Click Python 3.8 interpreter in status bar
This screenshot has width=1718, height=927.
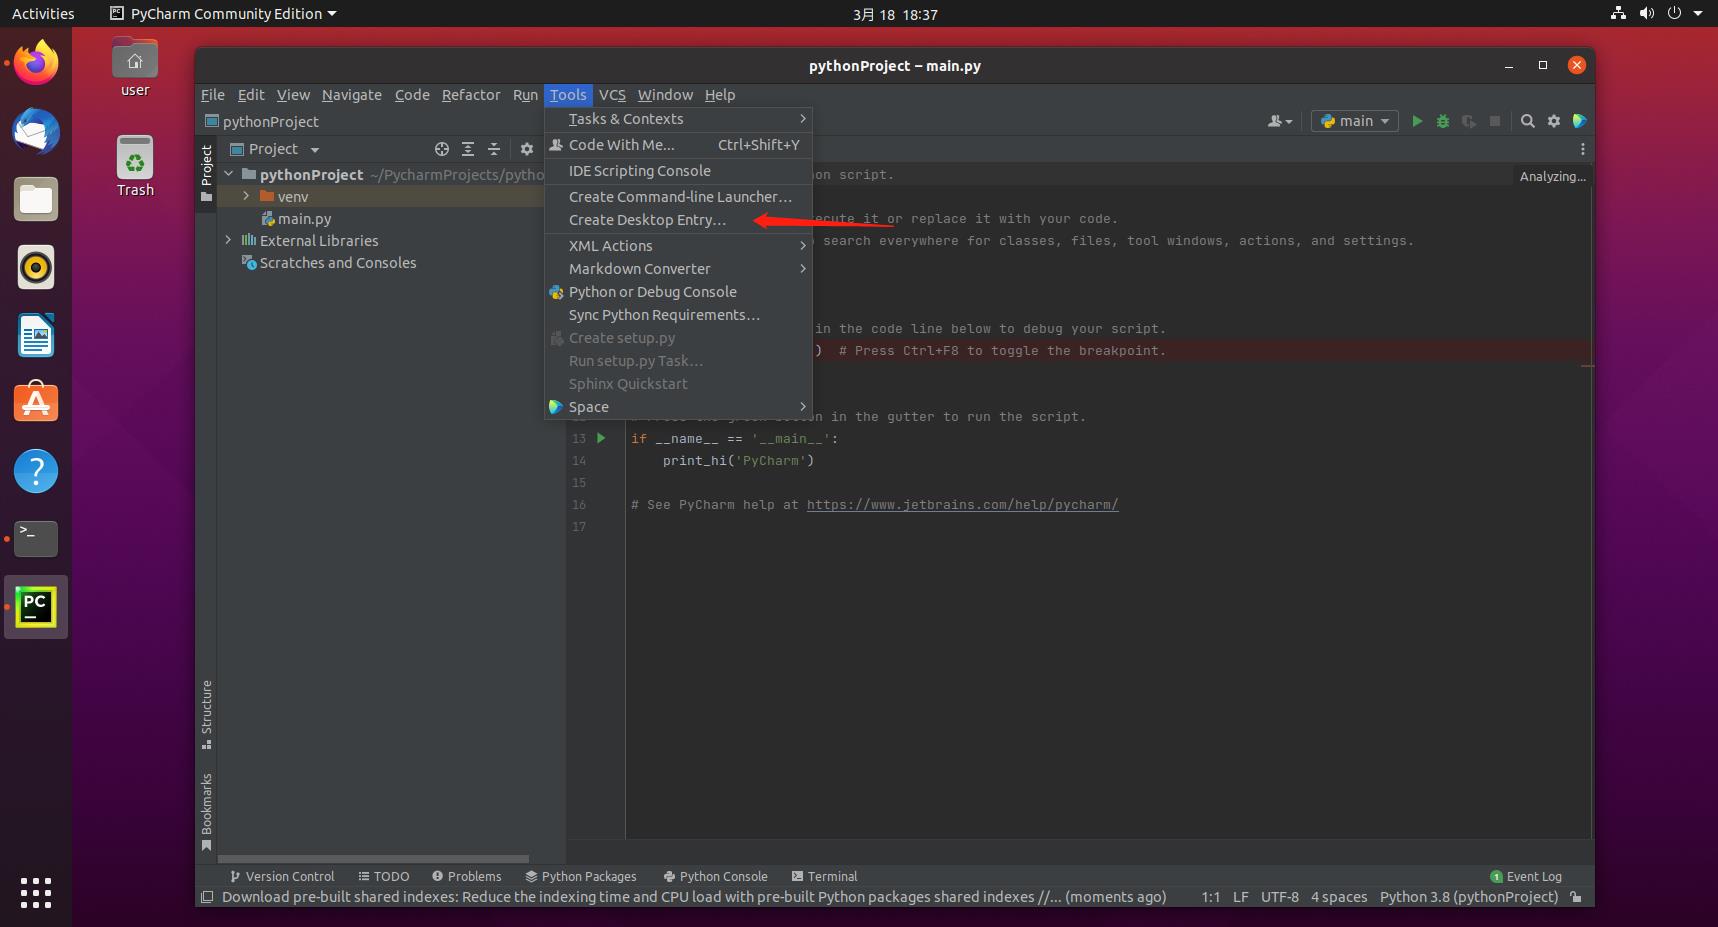tap(1468, 897)
